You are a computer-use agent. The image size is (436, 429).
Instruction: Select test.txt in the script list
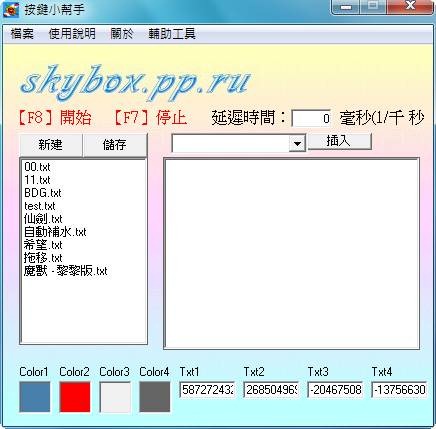click(40, 206)
